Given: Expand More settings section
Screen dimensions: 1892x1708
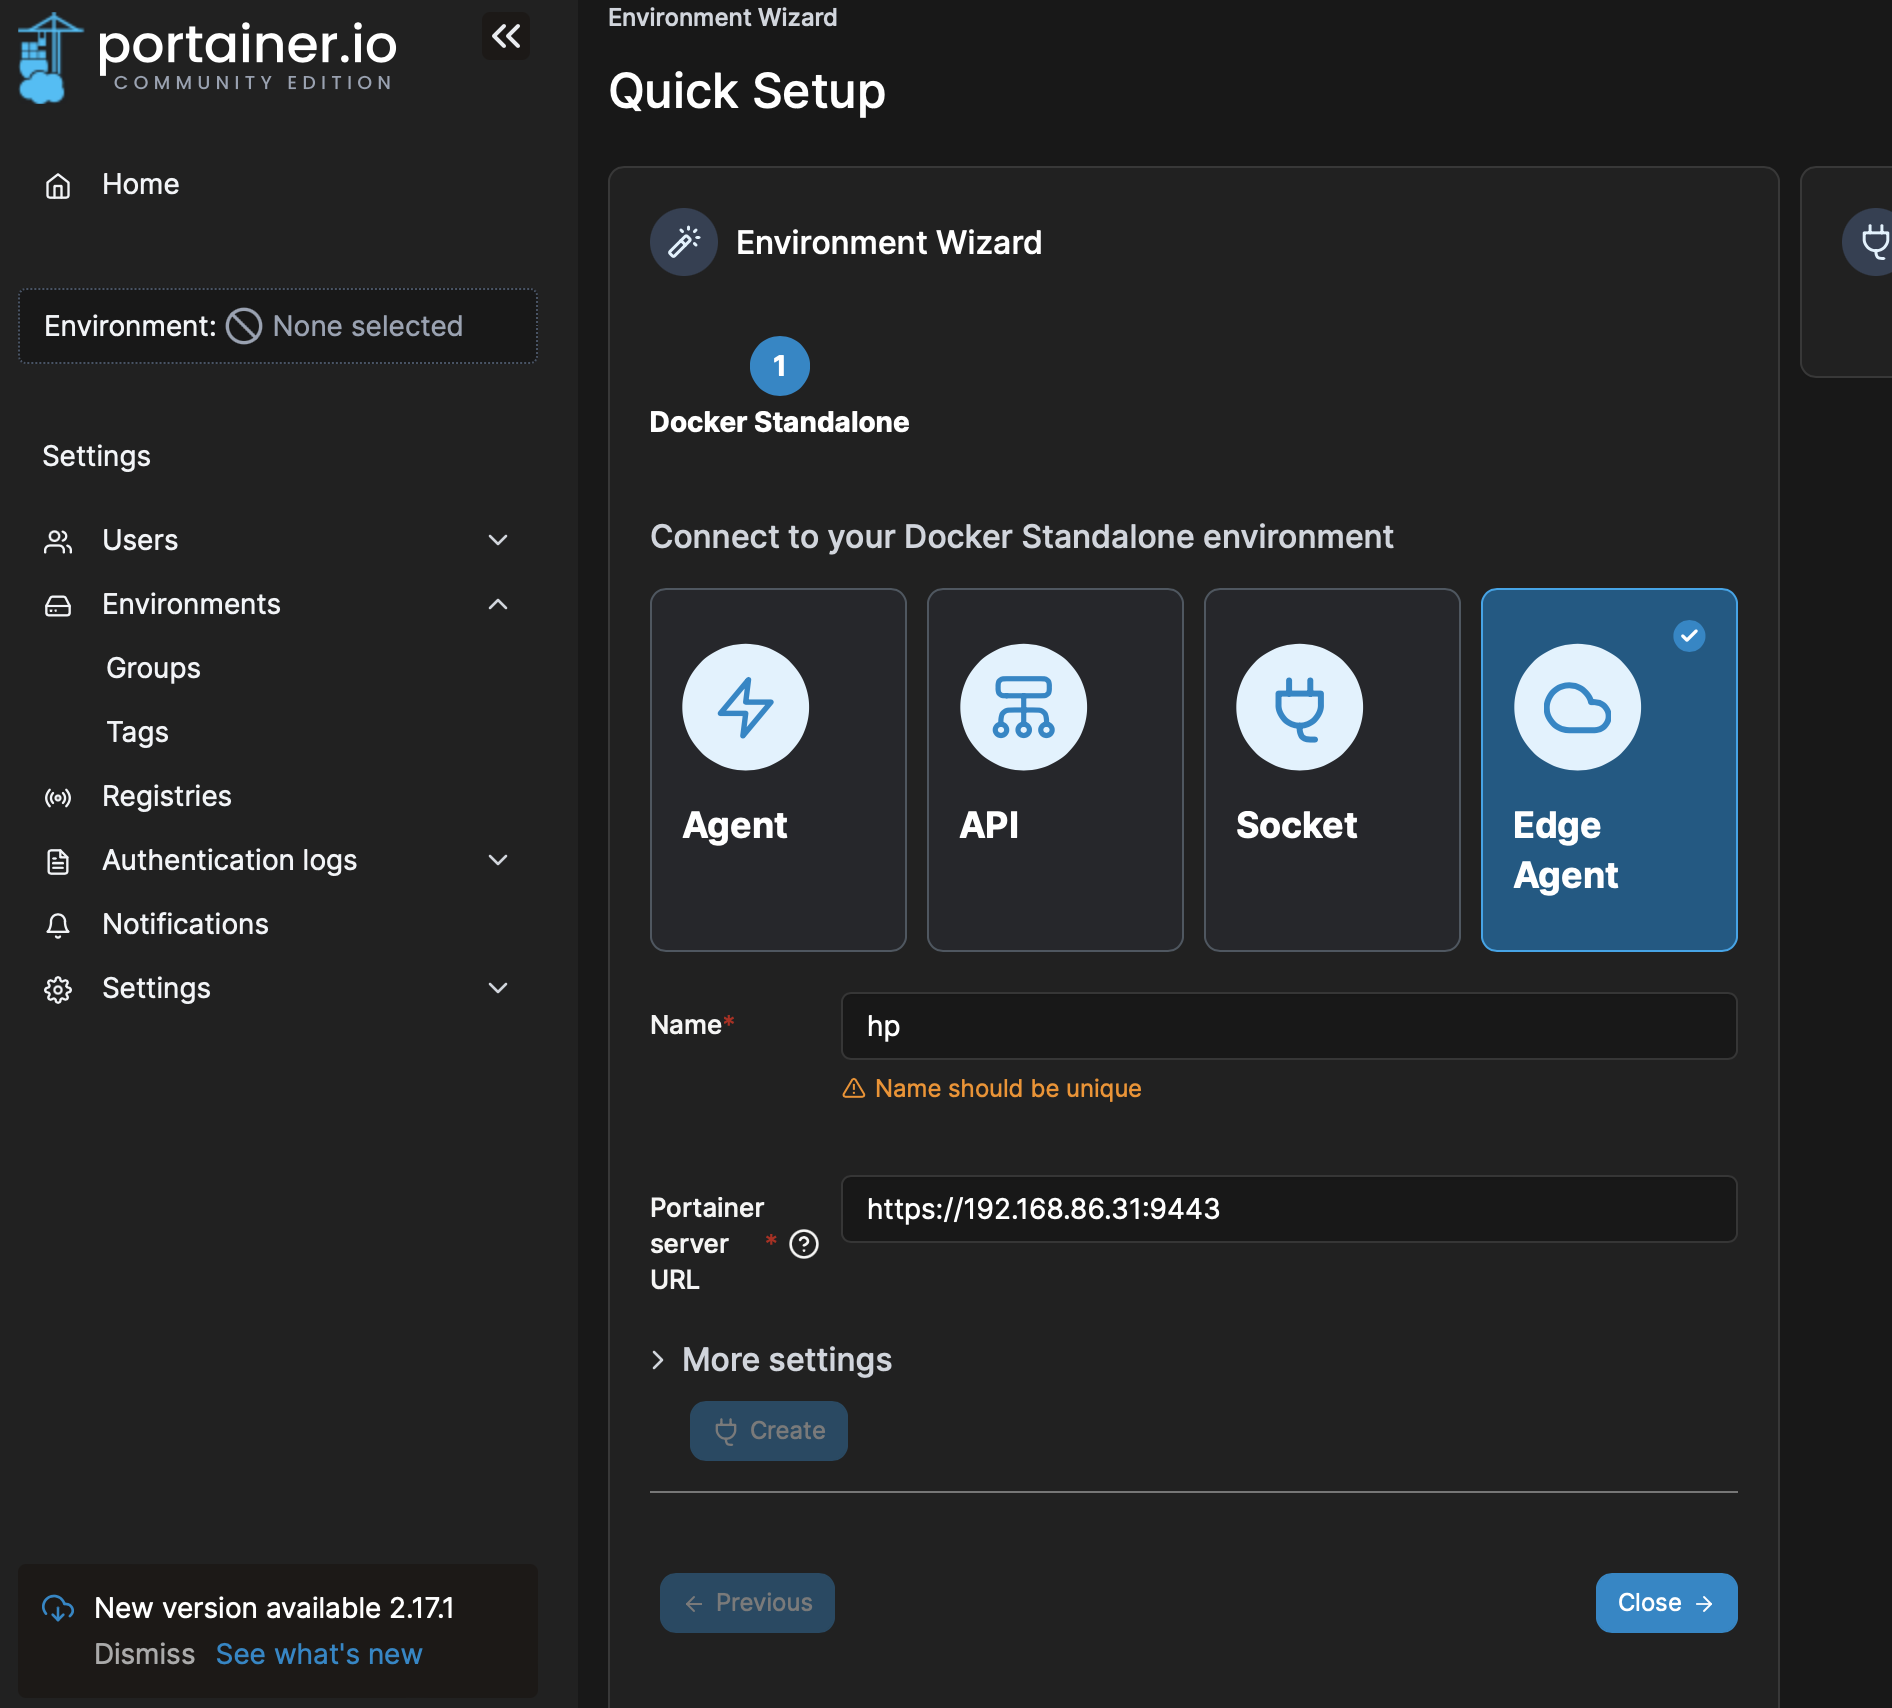Looking at the screenshot, I should 771,1360.
